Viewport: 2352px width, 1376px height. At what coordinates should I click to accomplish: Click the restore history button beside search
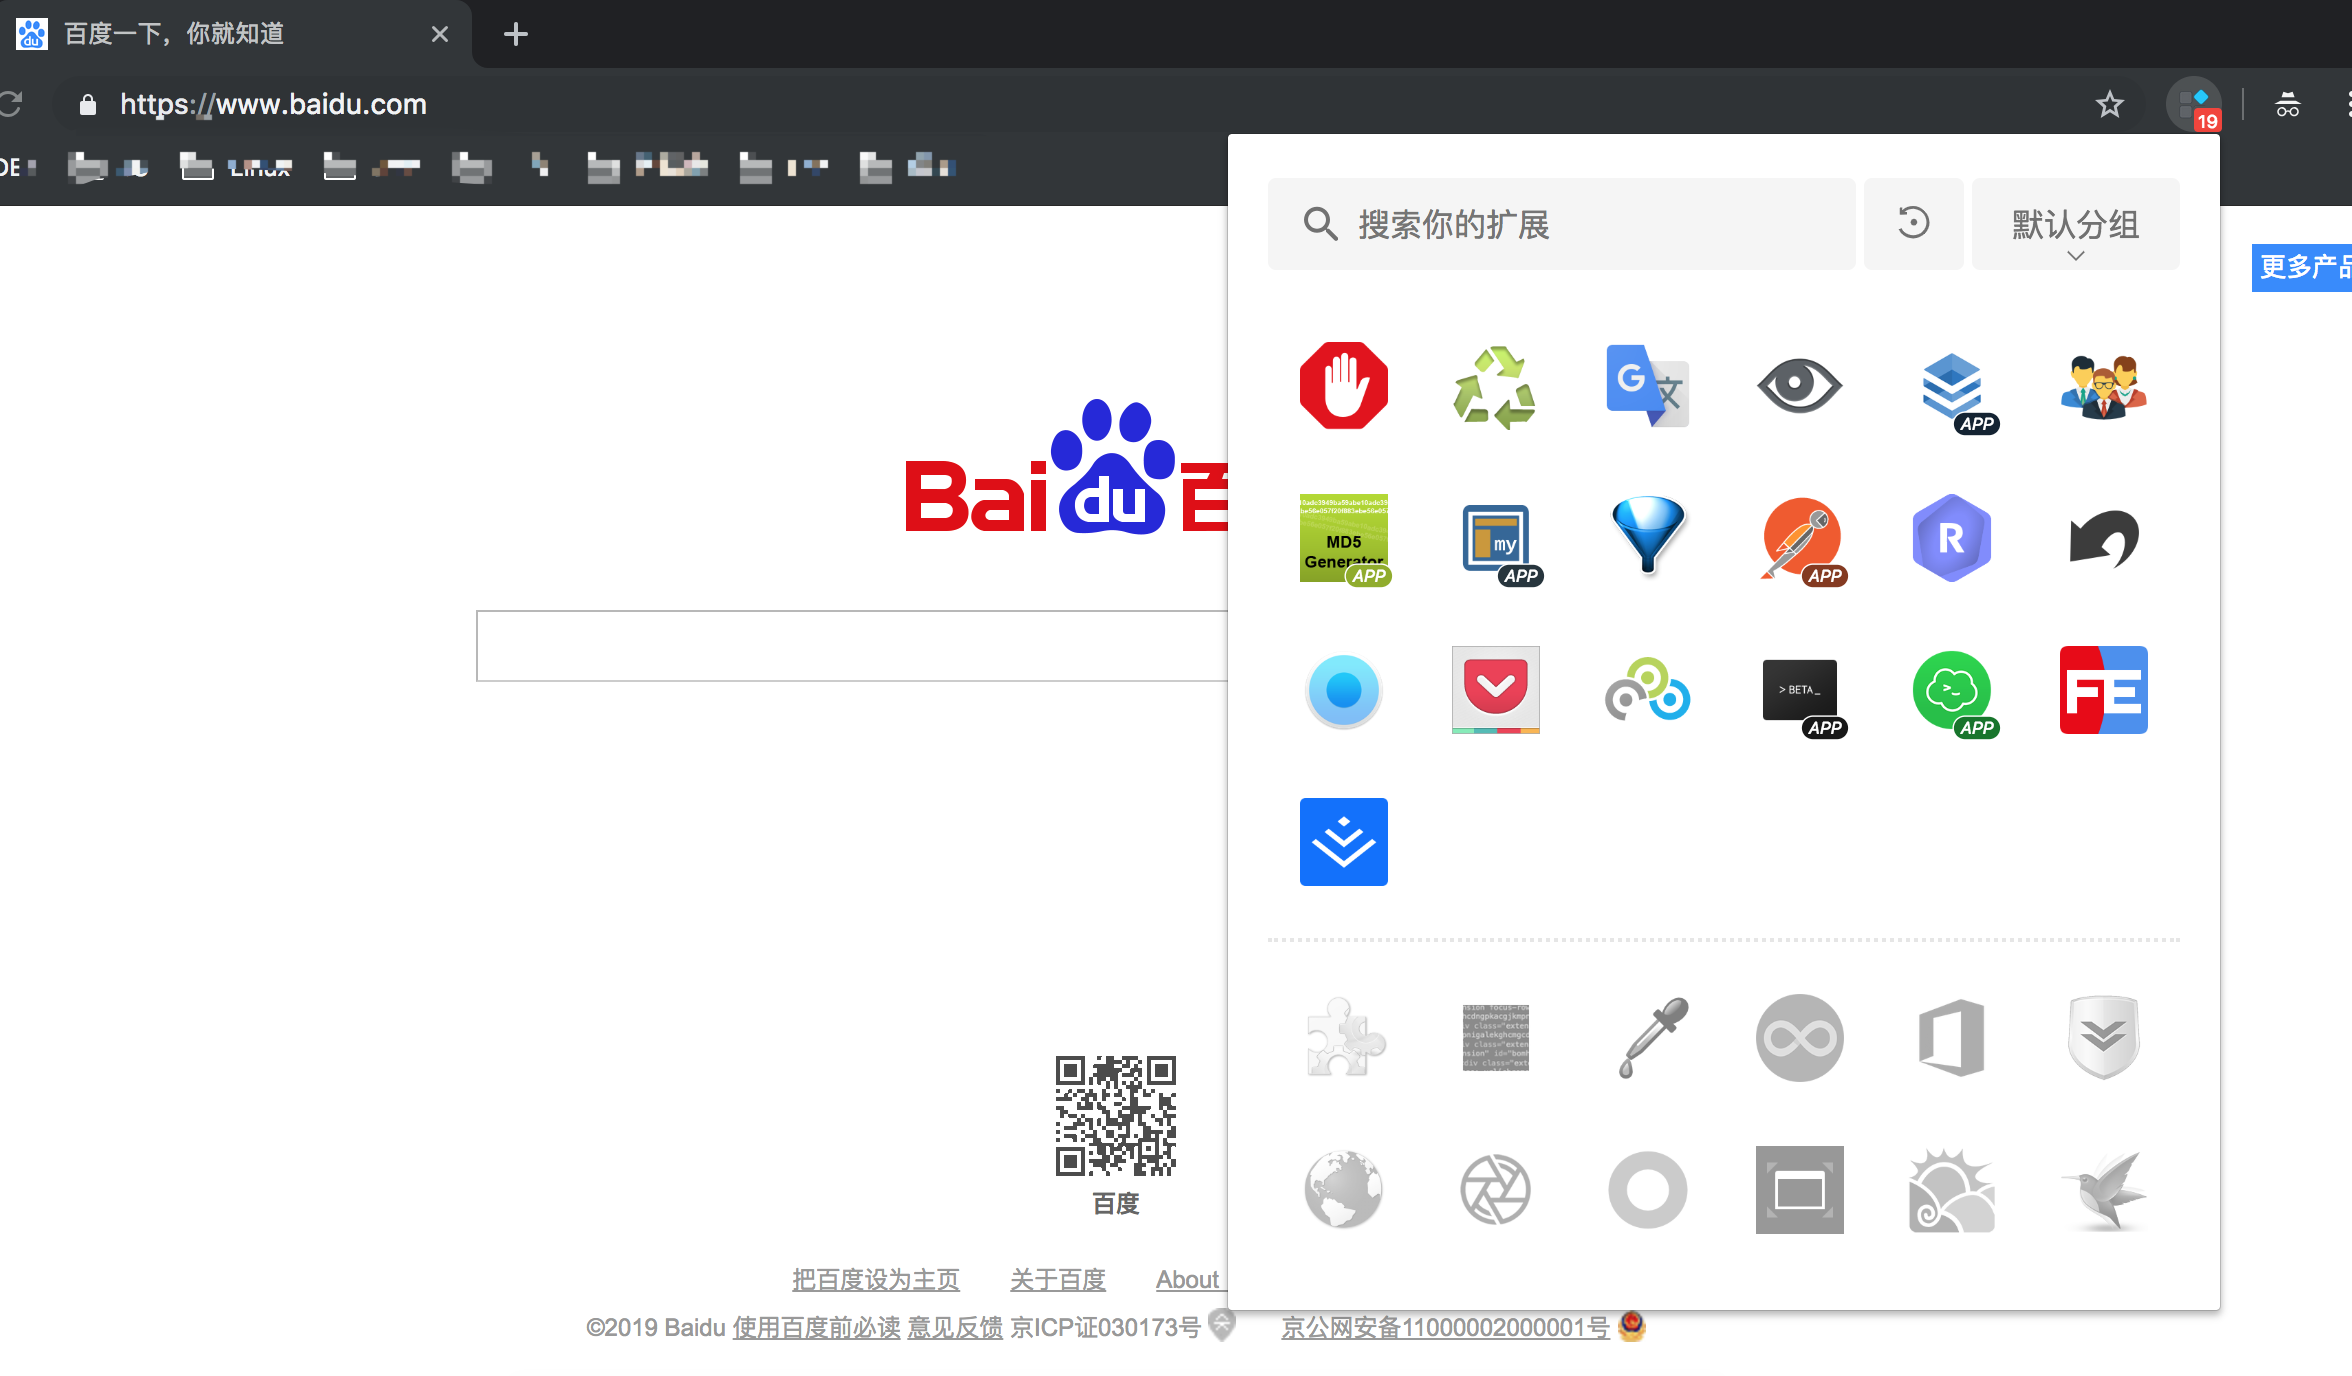(1913, 224)
